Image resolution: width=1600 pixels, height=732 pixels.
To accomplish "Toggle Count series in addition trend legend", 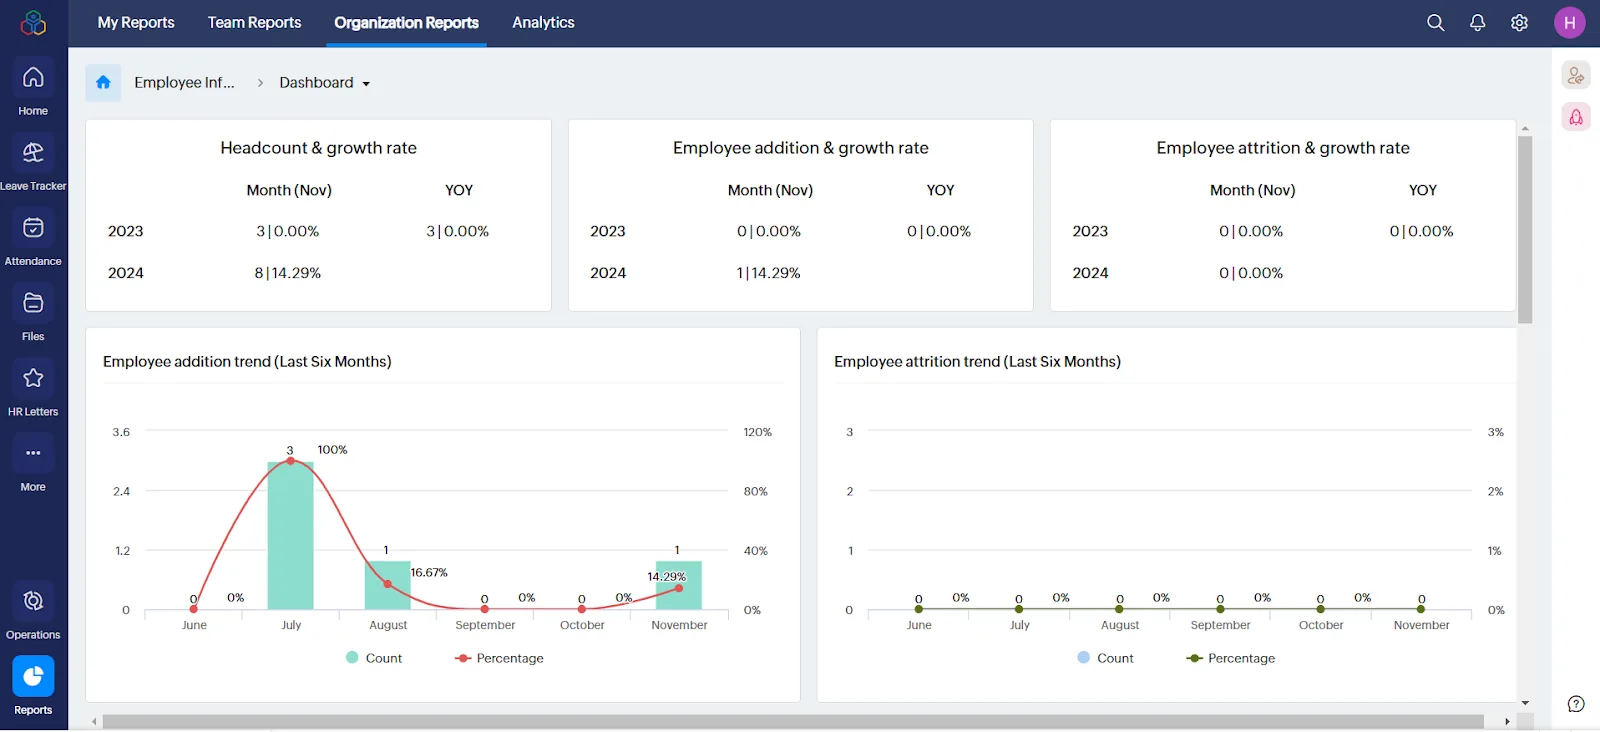I will 374,658.
